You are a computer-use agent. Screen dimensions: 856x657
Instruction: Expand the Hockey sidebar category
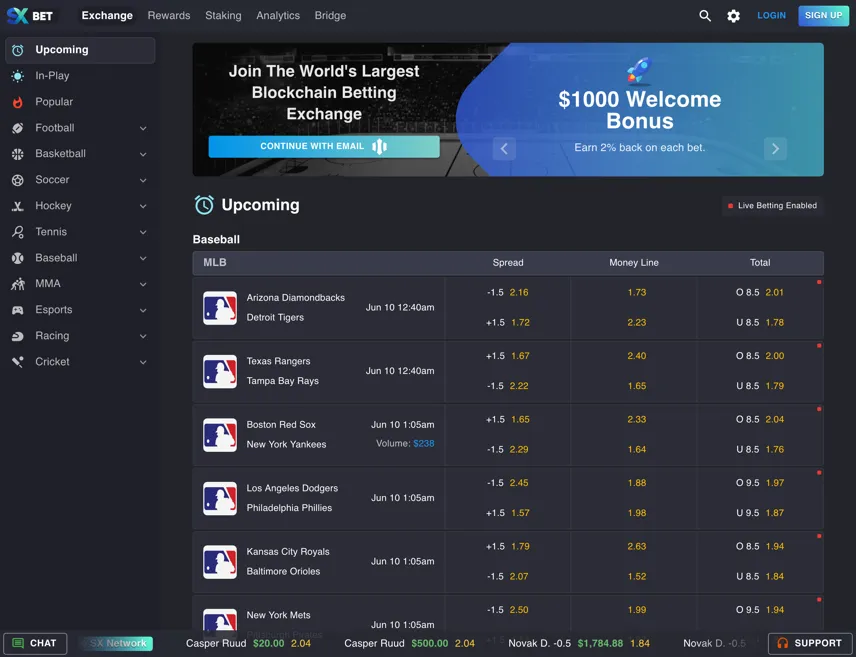[143, 206]
